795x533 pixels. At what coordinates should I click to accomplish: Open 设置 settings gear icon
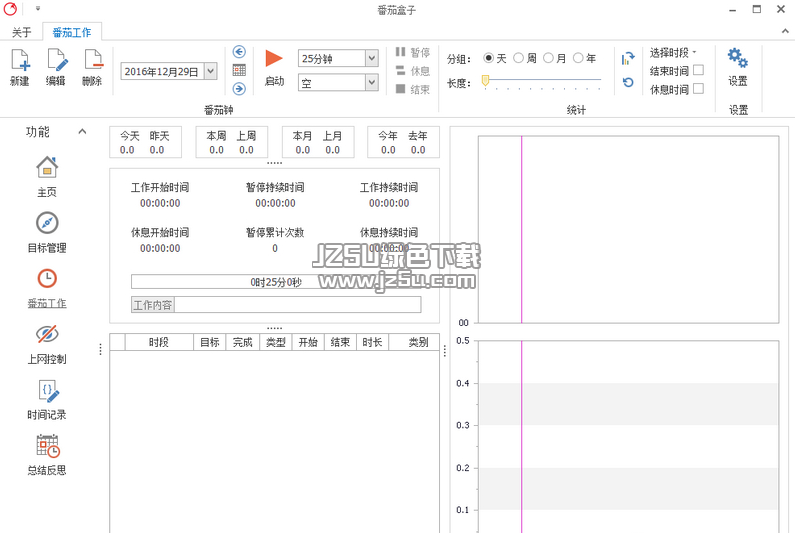(x=738, y=58)
